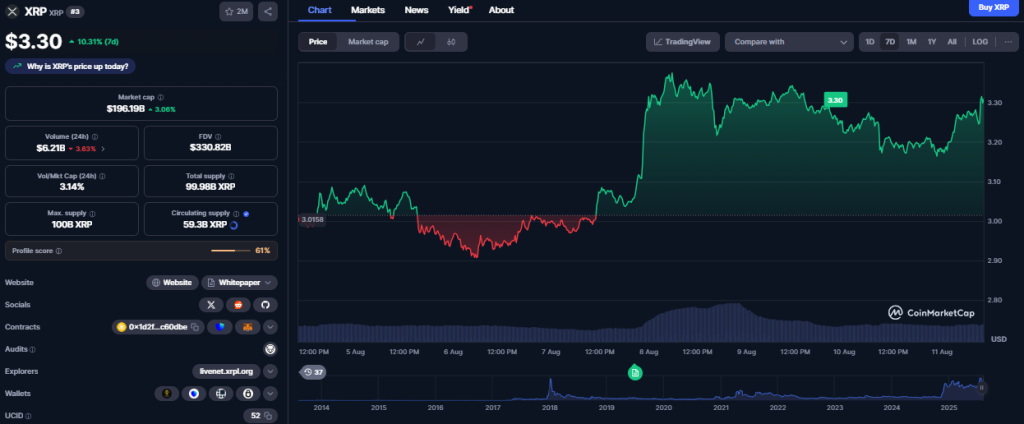Open XRP's Reddit social link
Screen dimensions: 1024x424
(238, 304)
